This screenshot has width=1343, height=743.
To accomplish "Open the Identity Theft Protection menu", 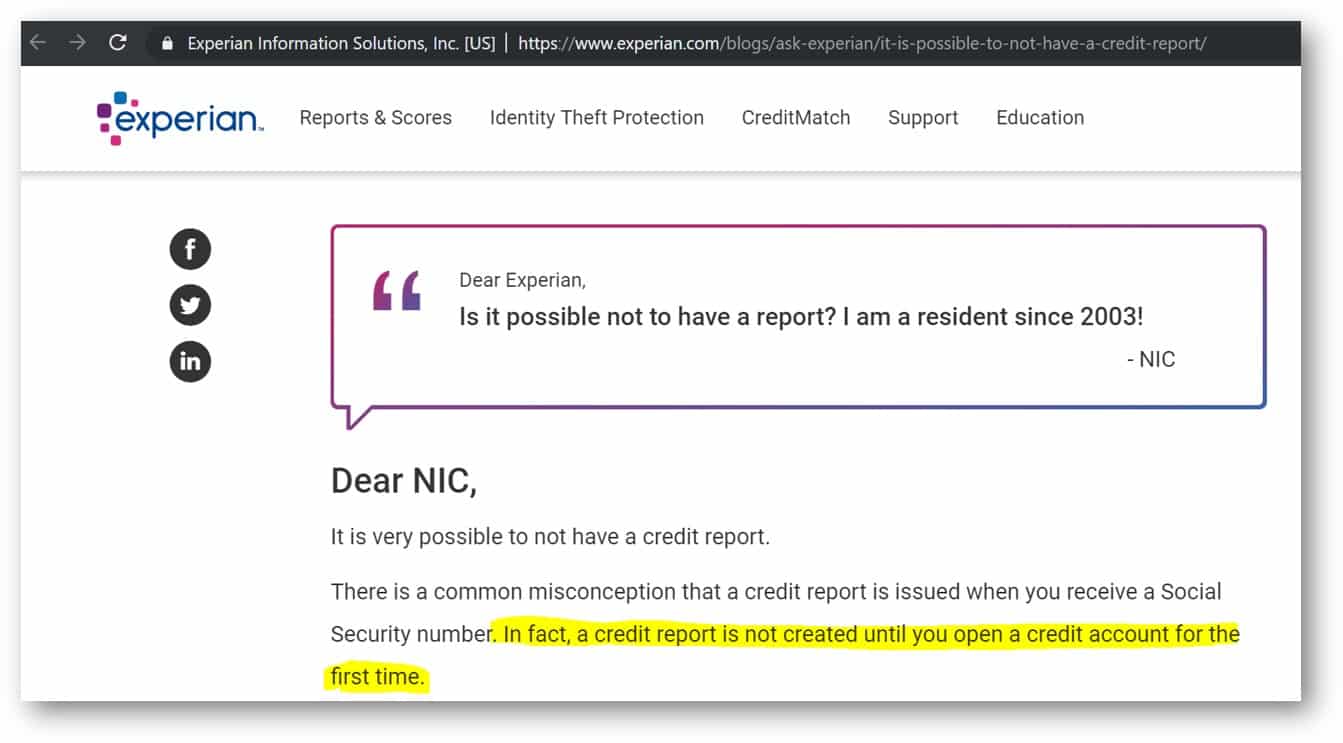I will 597,118.
